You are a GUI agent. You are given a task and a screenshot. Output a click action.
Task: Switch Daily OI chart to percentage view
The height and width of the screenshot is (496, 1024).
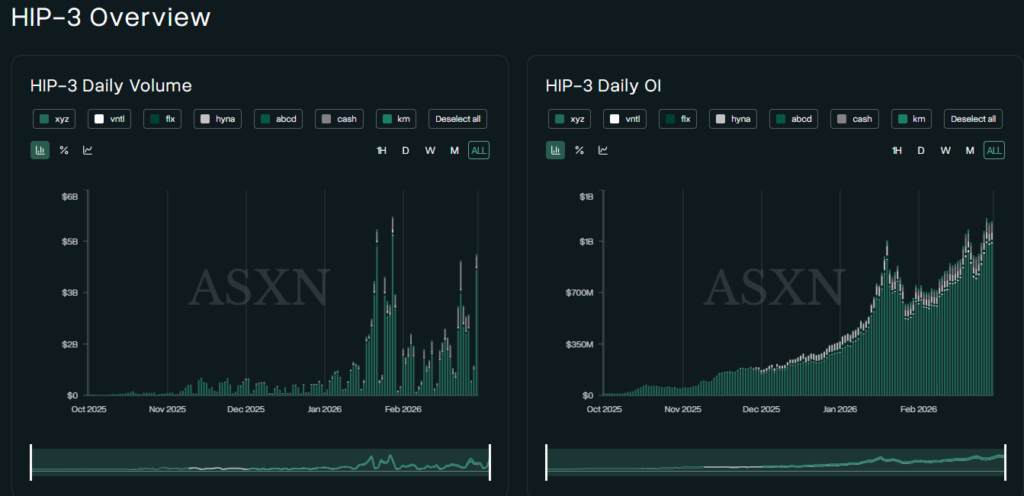coord(579,151)
